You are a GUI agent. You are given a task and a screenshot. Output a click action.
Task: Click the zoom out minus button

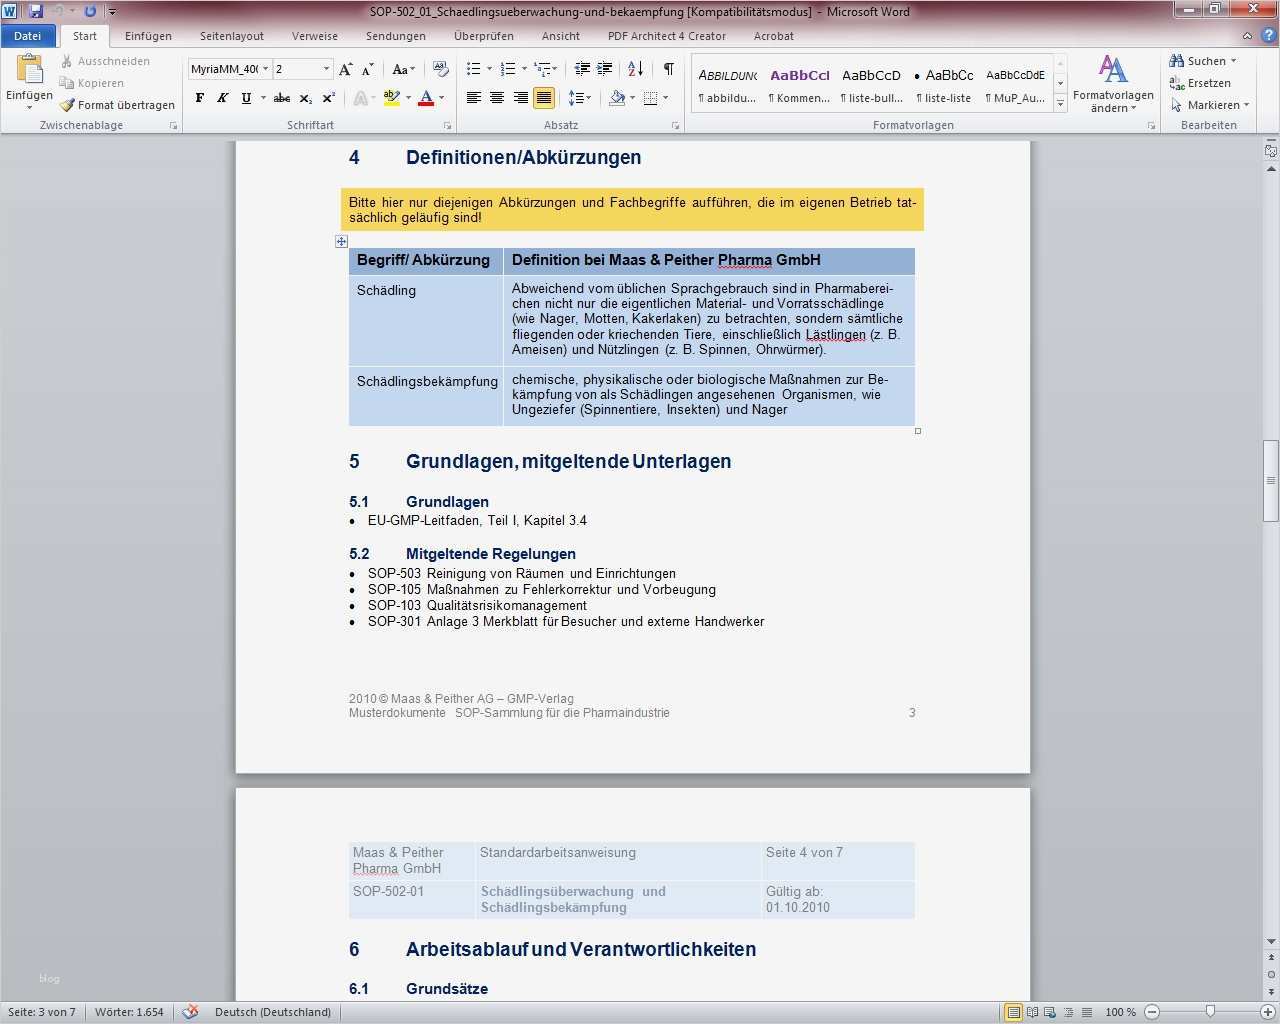point(1151,1012)
